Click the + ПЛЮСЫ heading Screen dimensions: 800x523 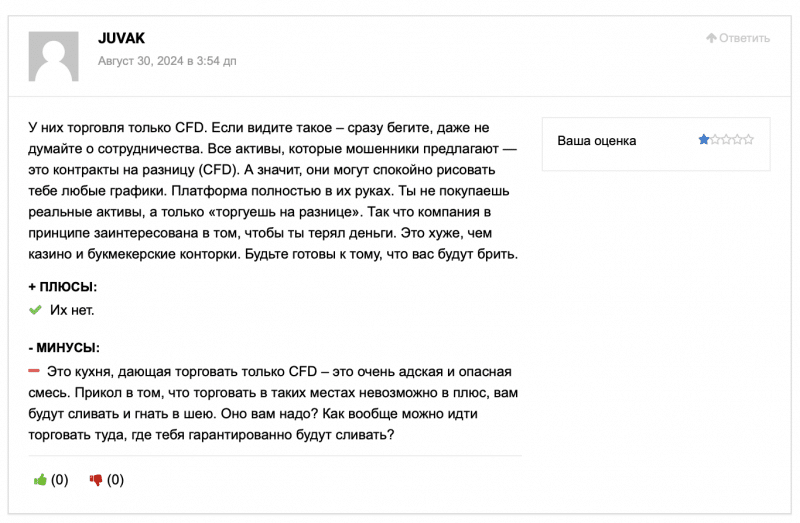click(x=62, y=287)
